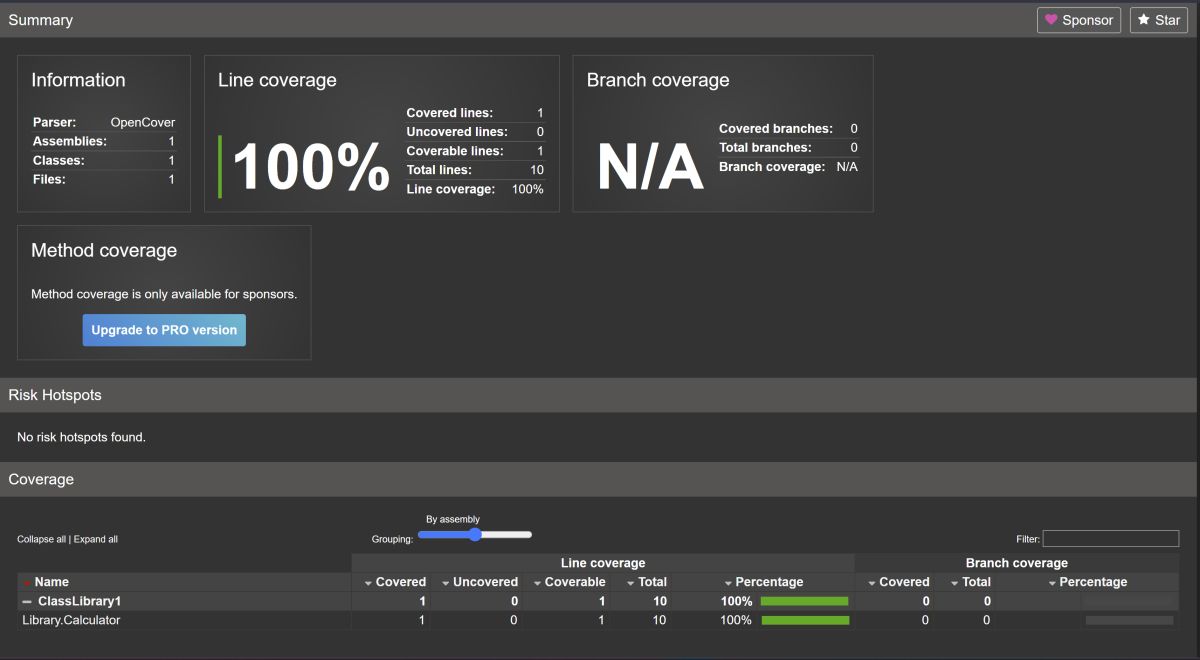The height and width of the screenshot is (660, 1200).
Task: Click 'No risk hotspots found.' text
Action: tap(81, 437)
